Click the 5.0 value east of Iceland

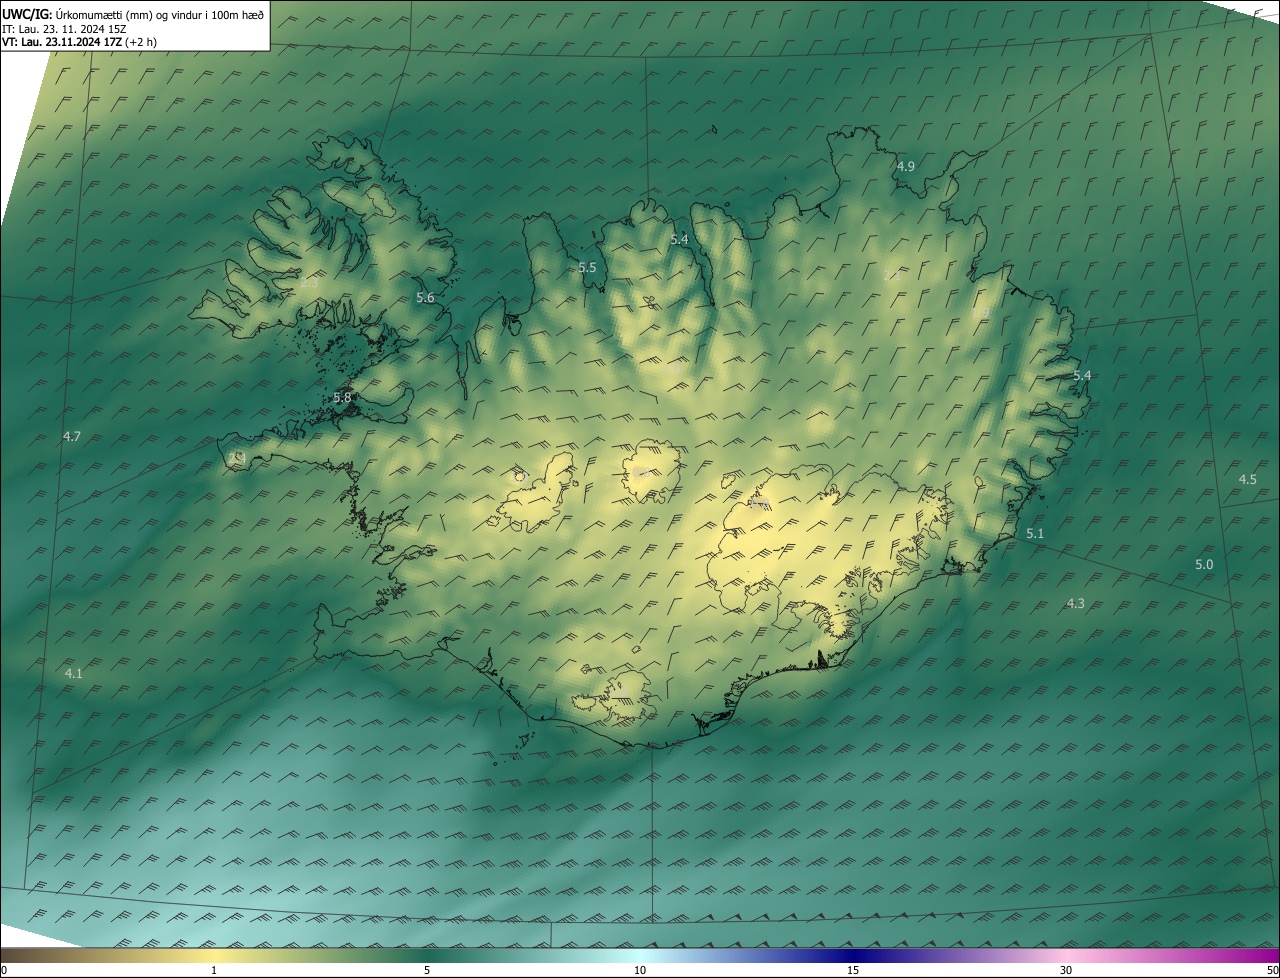(1204, 565)
